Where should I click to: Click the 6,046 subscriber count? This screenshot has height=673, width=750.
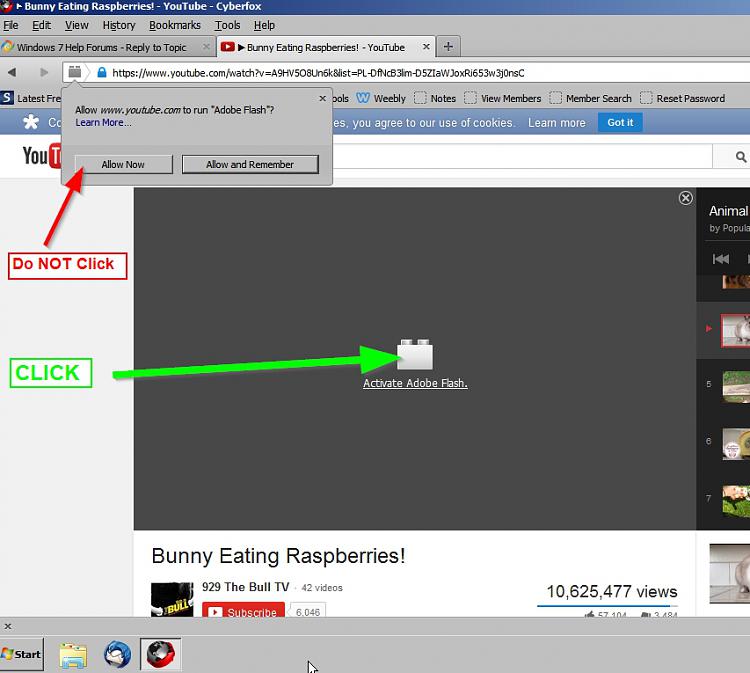point(308,612)
